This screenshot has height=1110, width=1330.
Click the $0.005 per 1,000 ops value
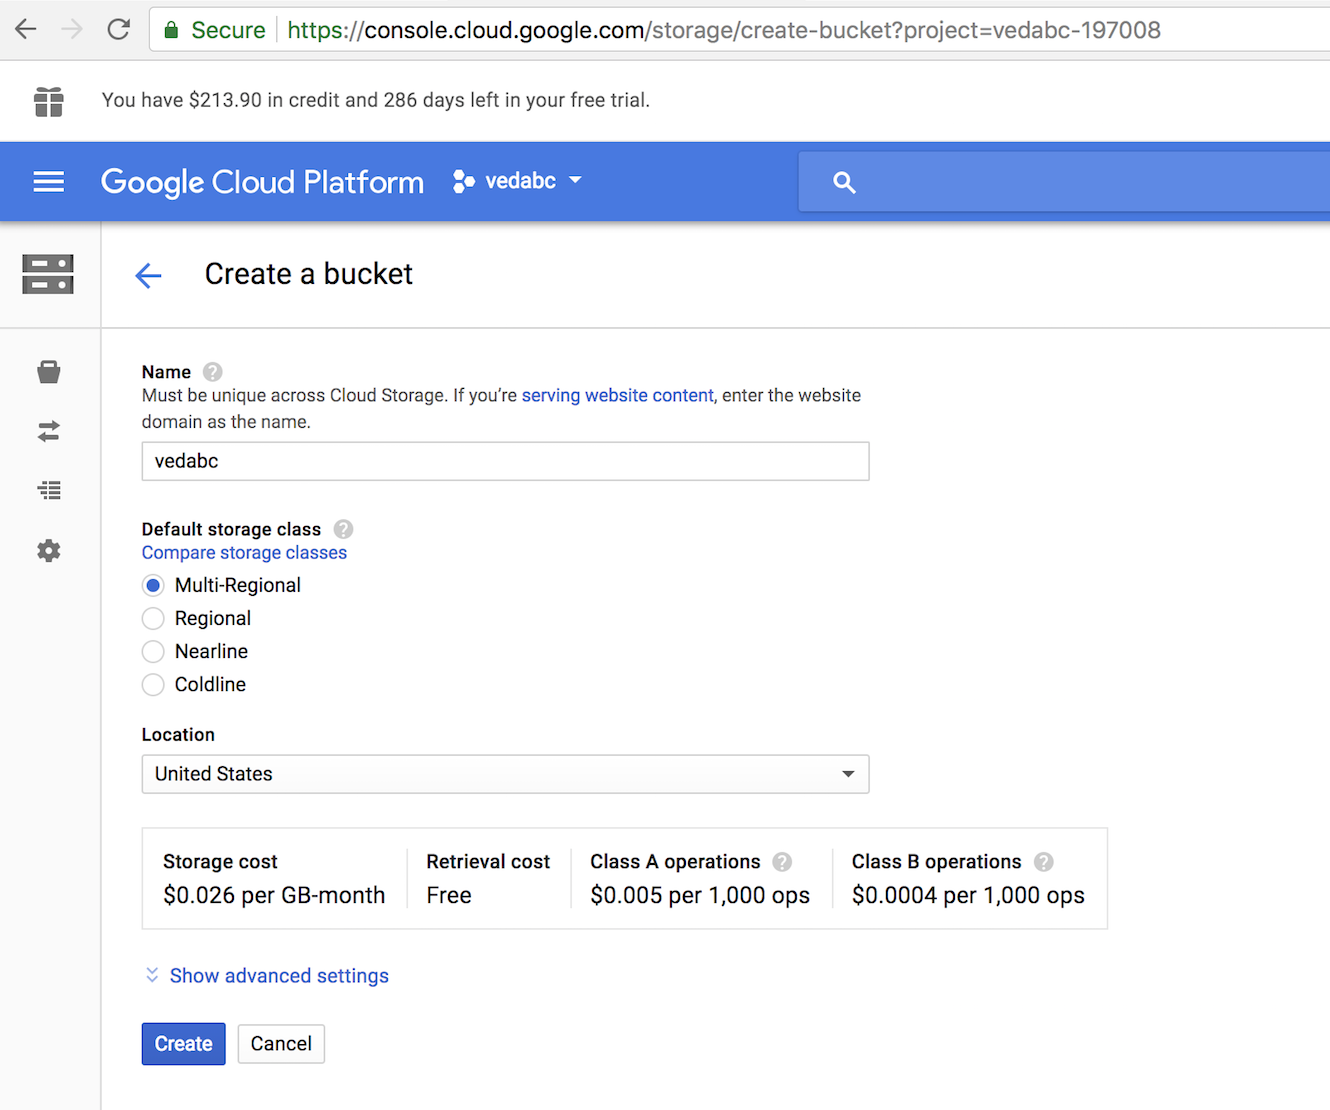(x=700, y=895)
